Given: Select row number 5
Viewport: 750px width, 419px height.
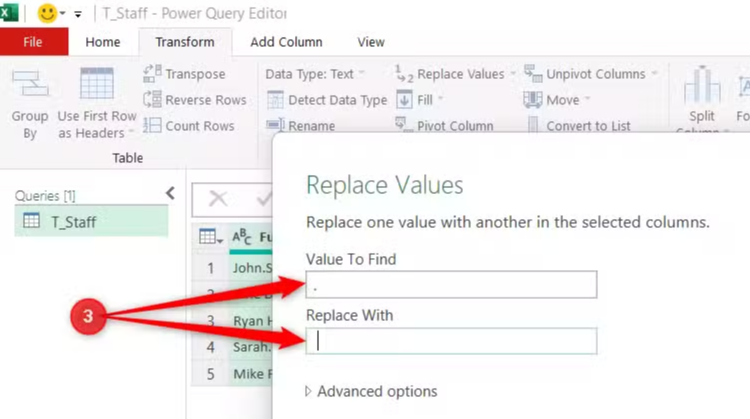Looking at the screenshot, I should tap(210, 374).
